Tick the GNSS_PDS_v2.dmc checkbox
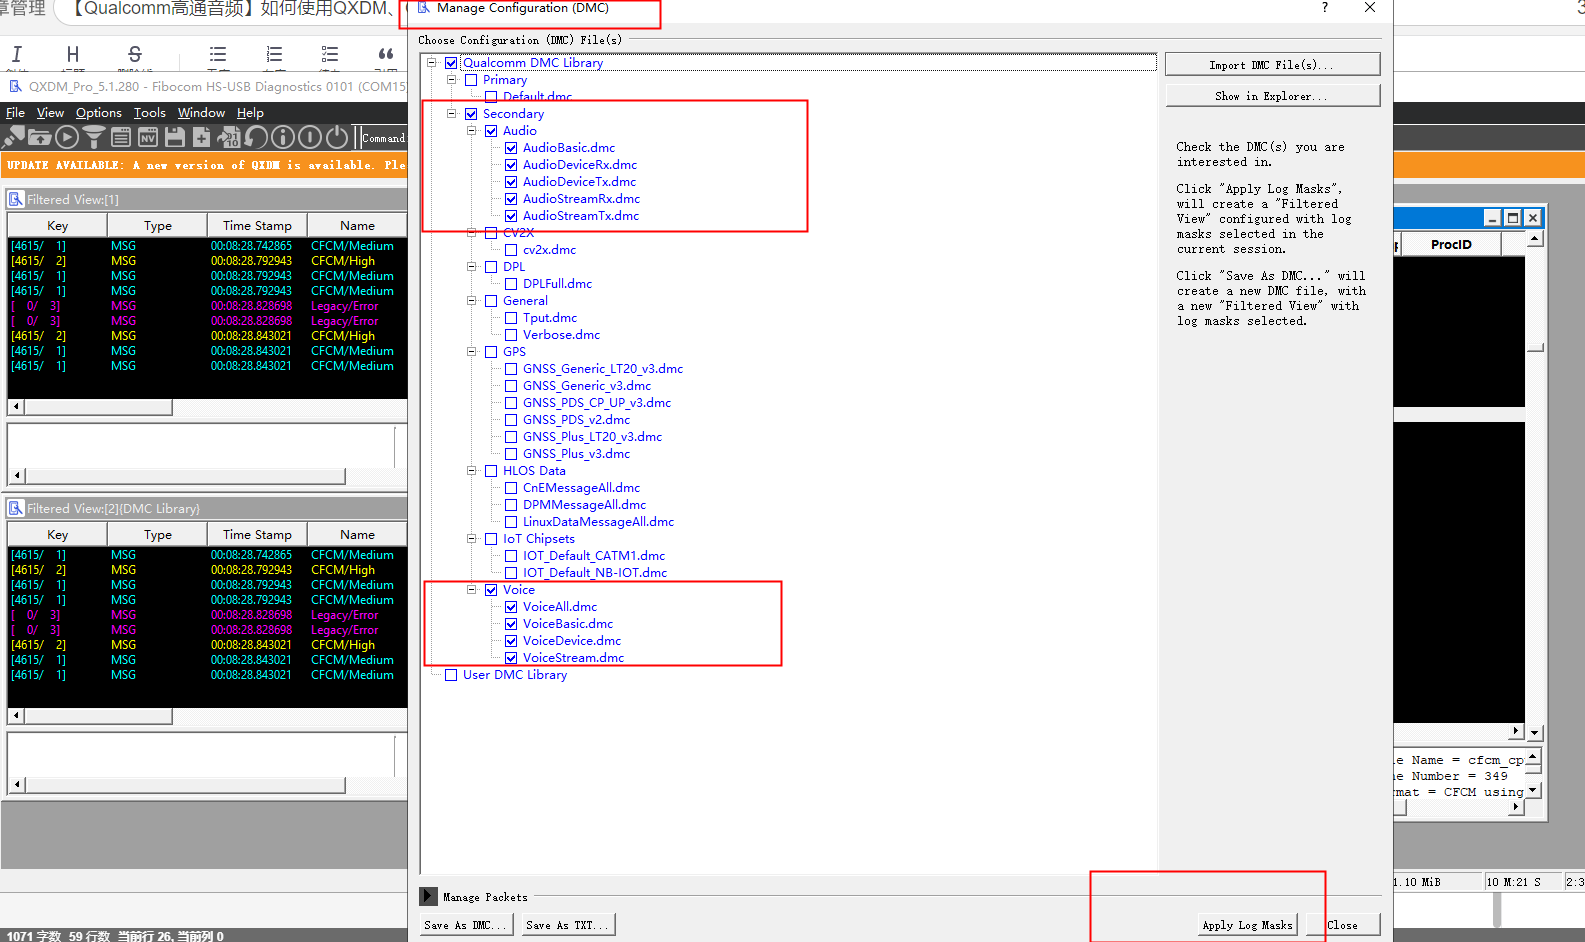The height and width of the screenshot is (942, 1585). click(511, 420)
